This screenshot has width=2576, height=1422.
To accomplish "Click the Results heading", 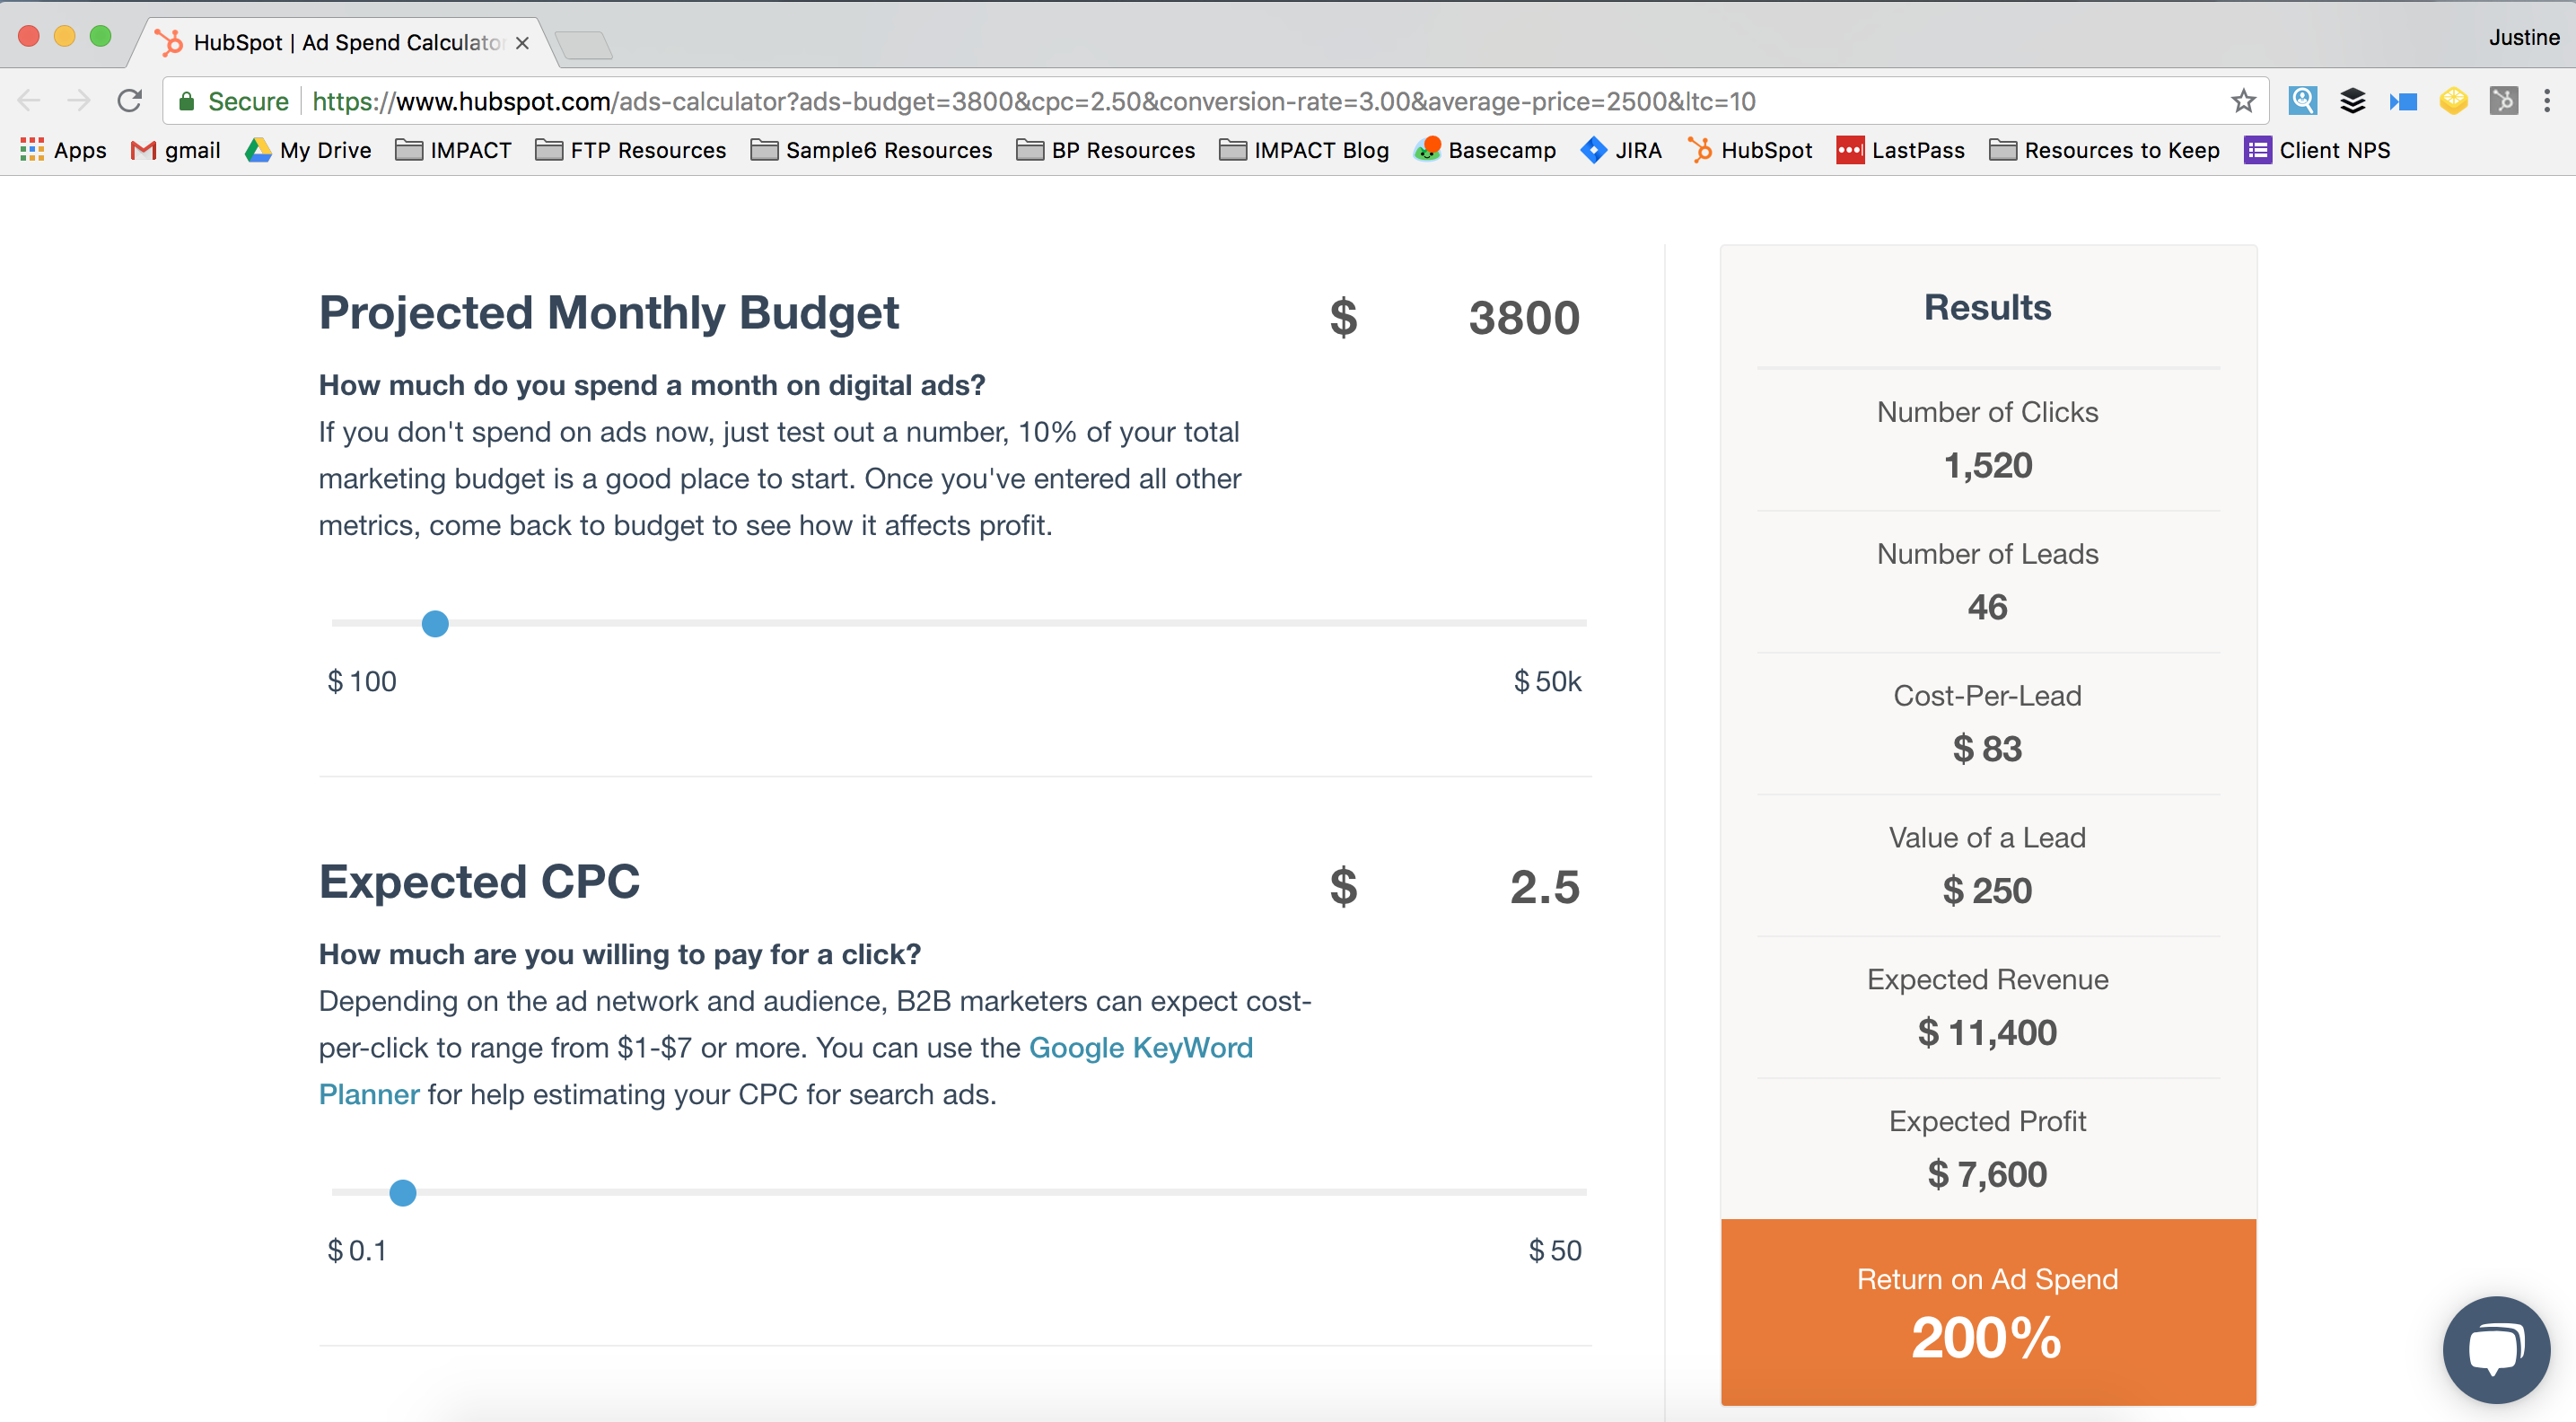I will tap(1988, 308).
